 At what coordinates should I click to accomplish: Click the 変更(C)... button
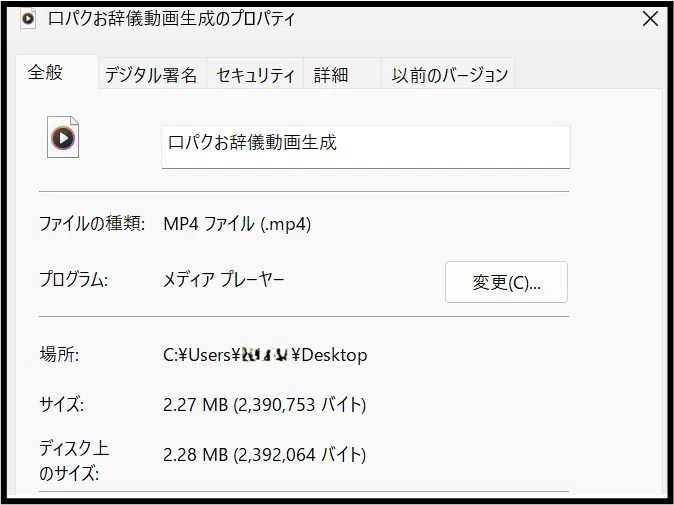506,282
